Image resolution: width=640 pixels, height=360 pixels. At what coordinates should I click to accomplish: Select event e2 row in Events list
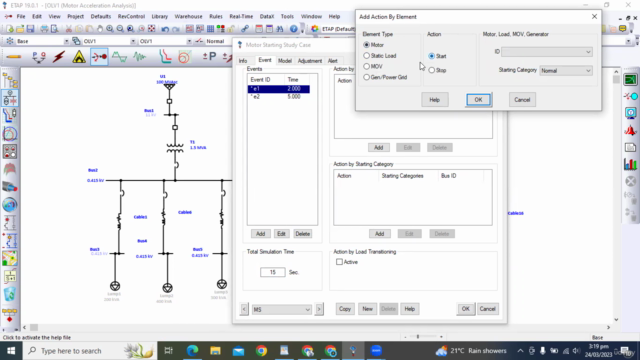[279, 97]
